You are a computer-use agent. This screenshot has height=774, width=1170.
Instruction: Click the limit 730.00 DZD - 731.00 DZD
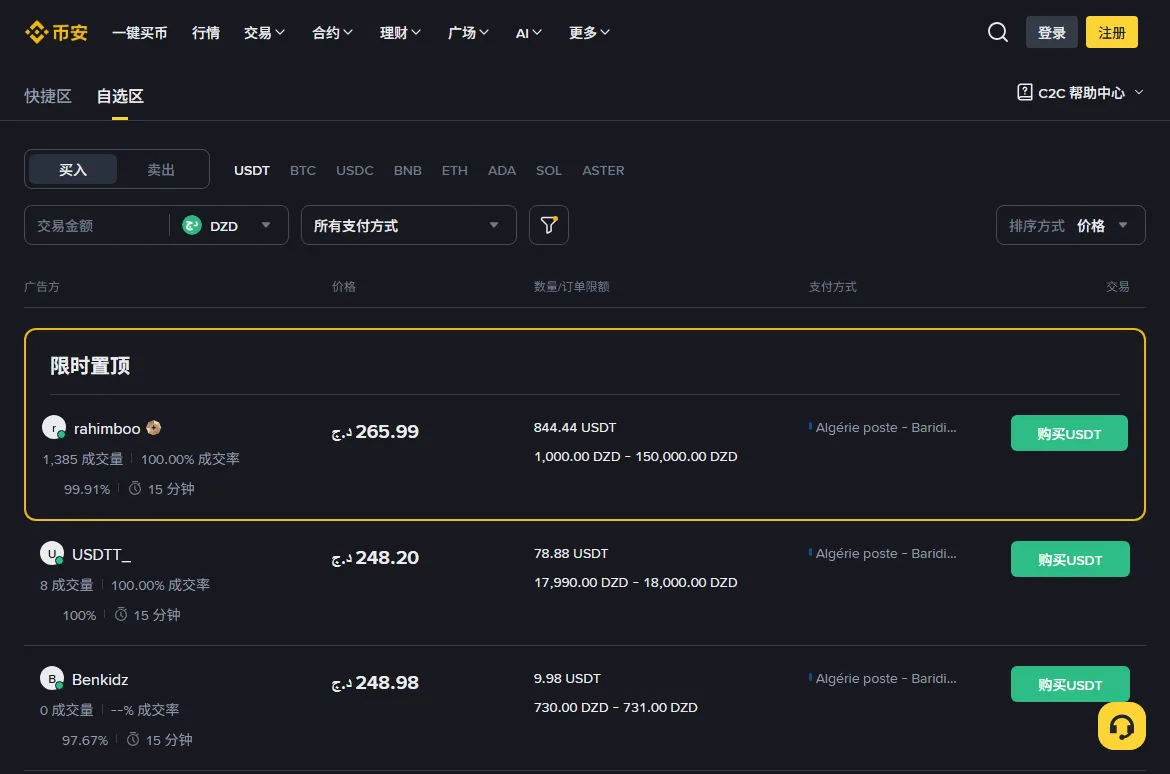pos(616,707)
